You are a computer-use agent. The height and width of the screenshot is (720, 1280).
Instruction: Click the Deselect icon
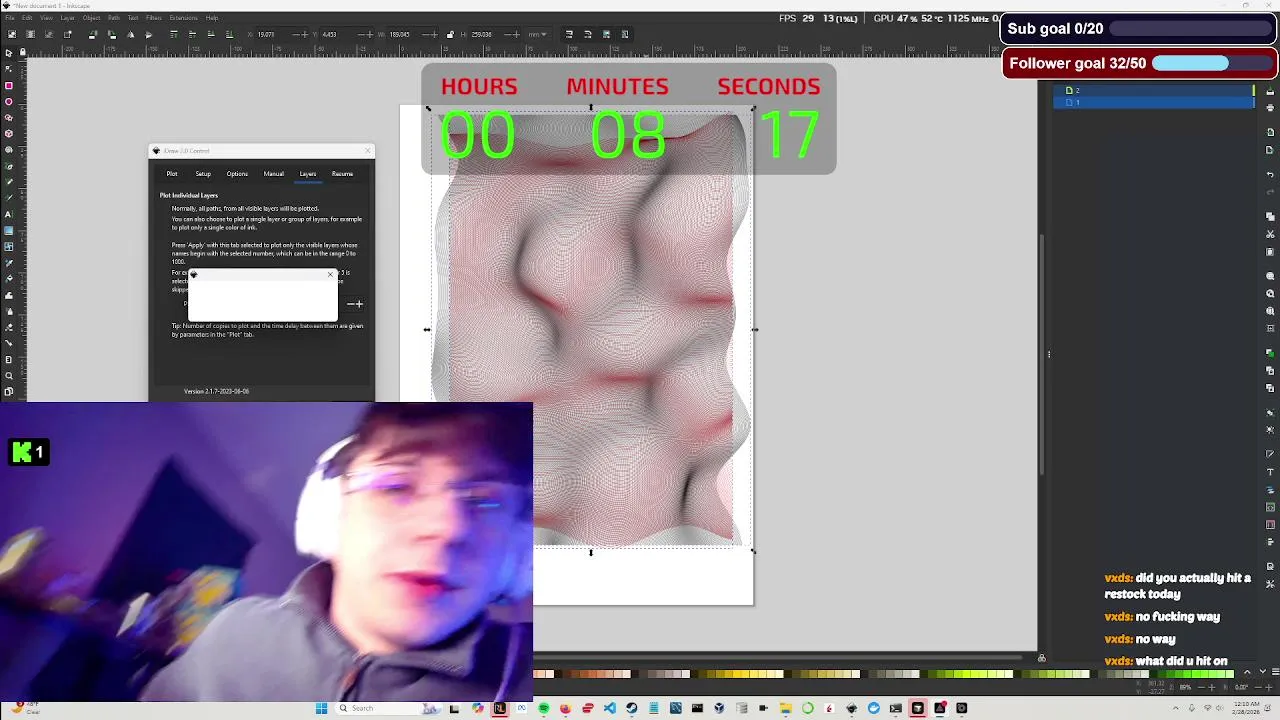pos(48,34)
